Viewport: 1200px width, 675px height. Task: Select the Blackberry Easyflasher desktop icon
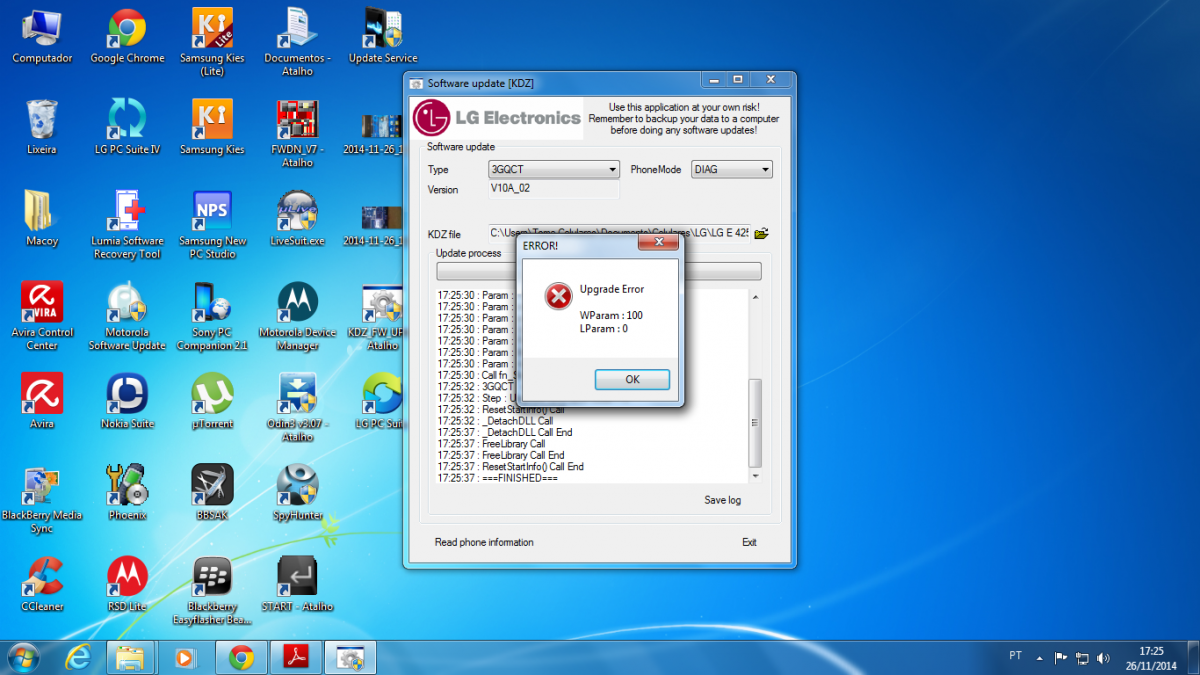212,590
